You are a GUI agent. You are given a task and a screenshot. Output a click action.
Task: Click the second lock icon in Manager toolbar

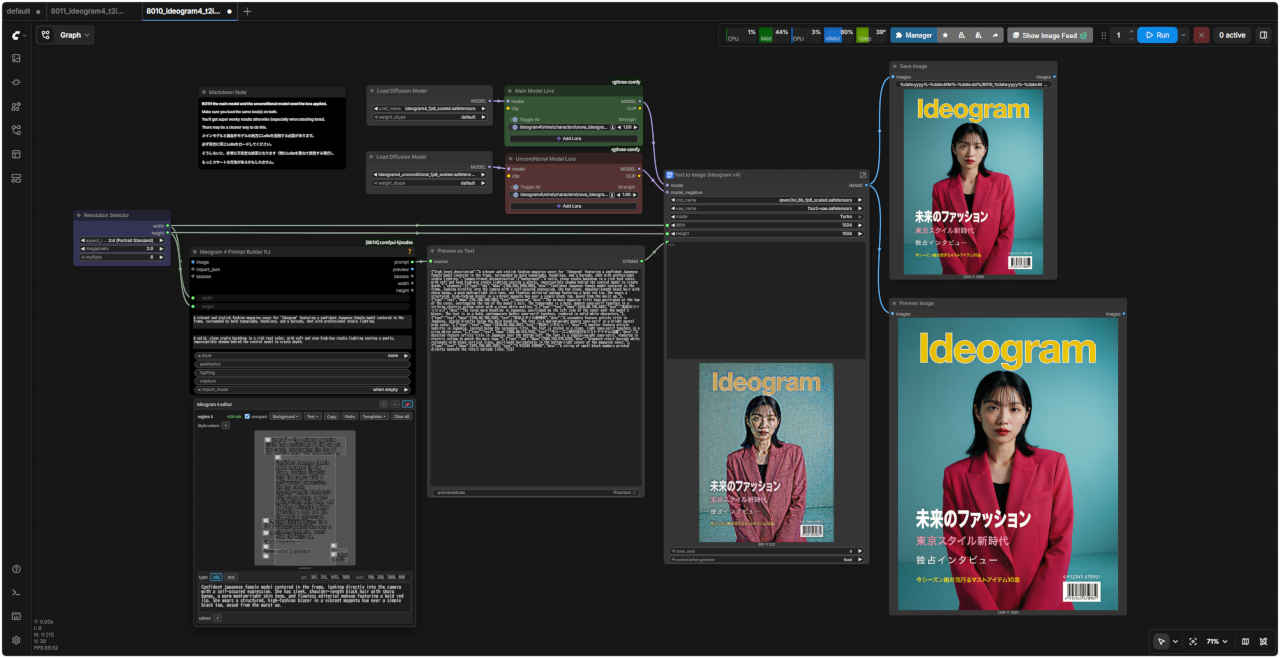click(x=979, y=35)
